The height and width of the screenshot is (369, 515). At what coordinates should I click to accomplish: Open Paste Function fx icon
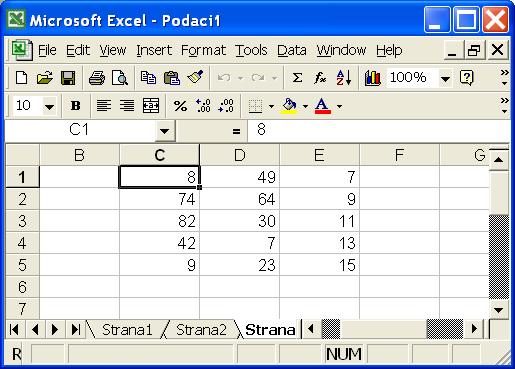320,78
